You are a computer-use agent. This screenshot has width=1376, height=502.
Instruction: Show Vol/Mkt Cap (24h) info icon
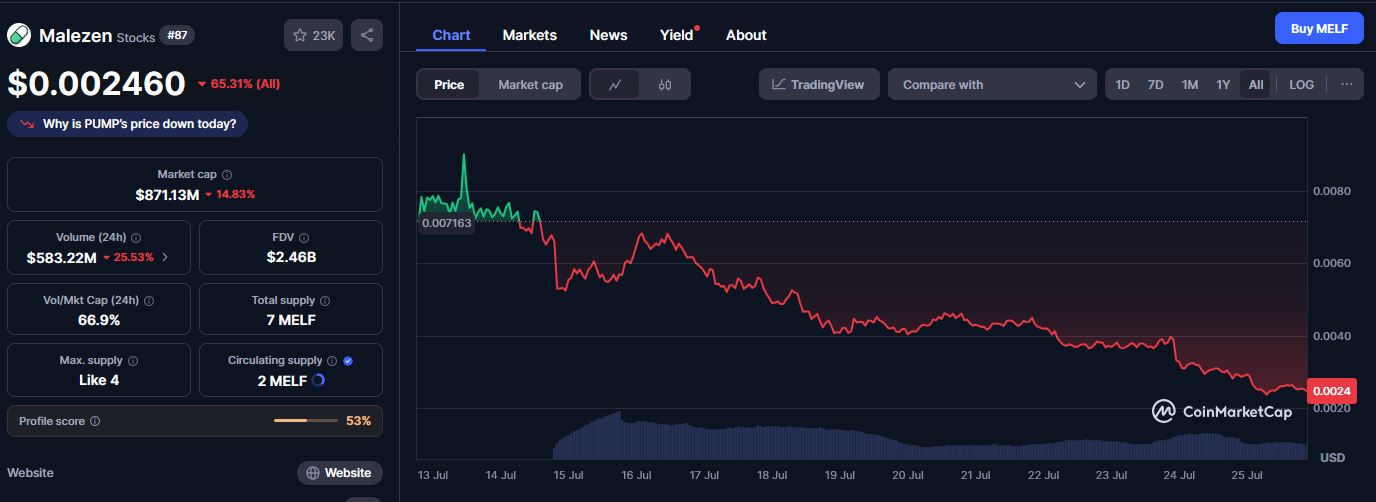click(148, 300)
